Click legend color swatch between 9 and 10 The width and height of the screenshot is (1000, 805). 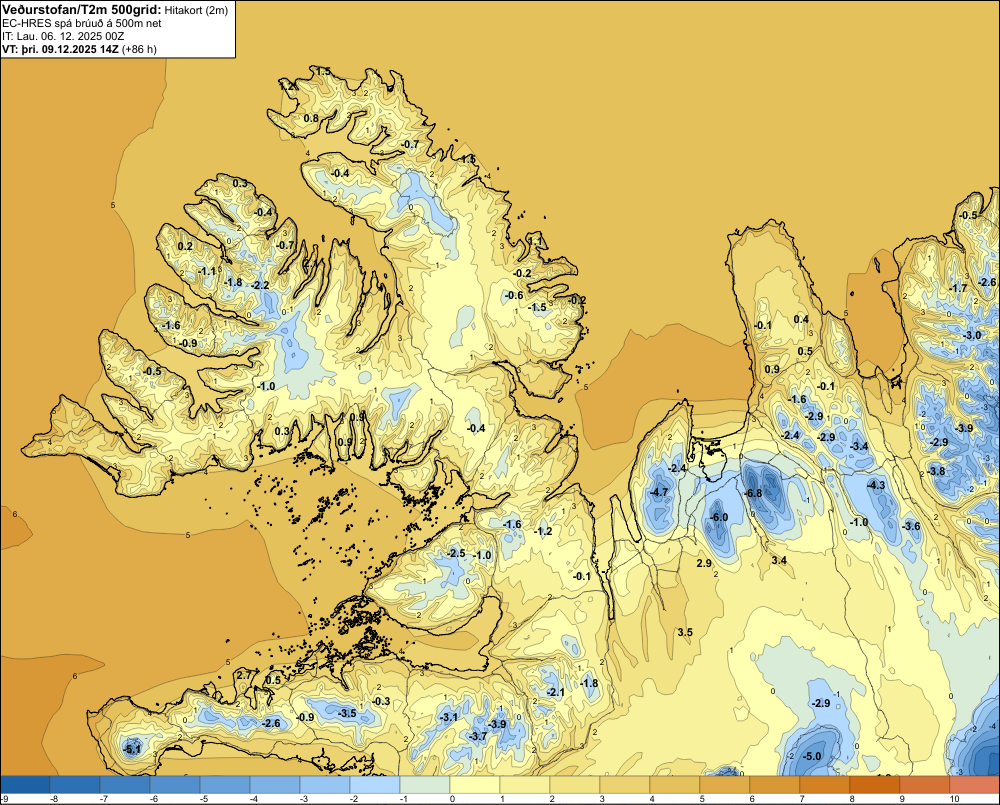click(924, 784)
